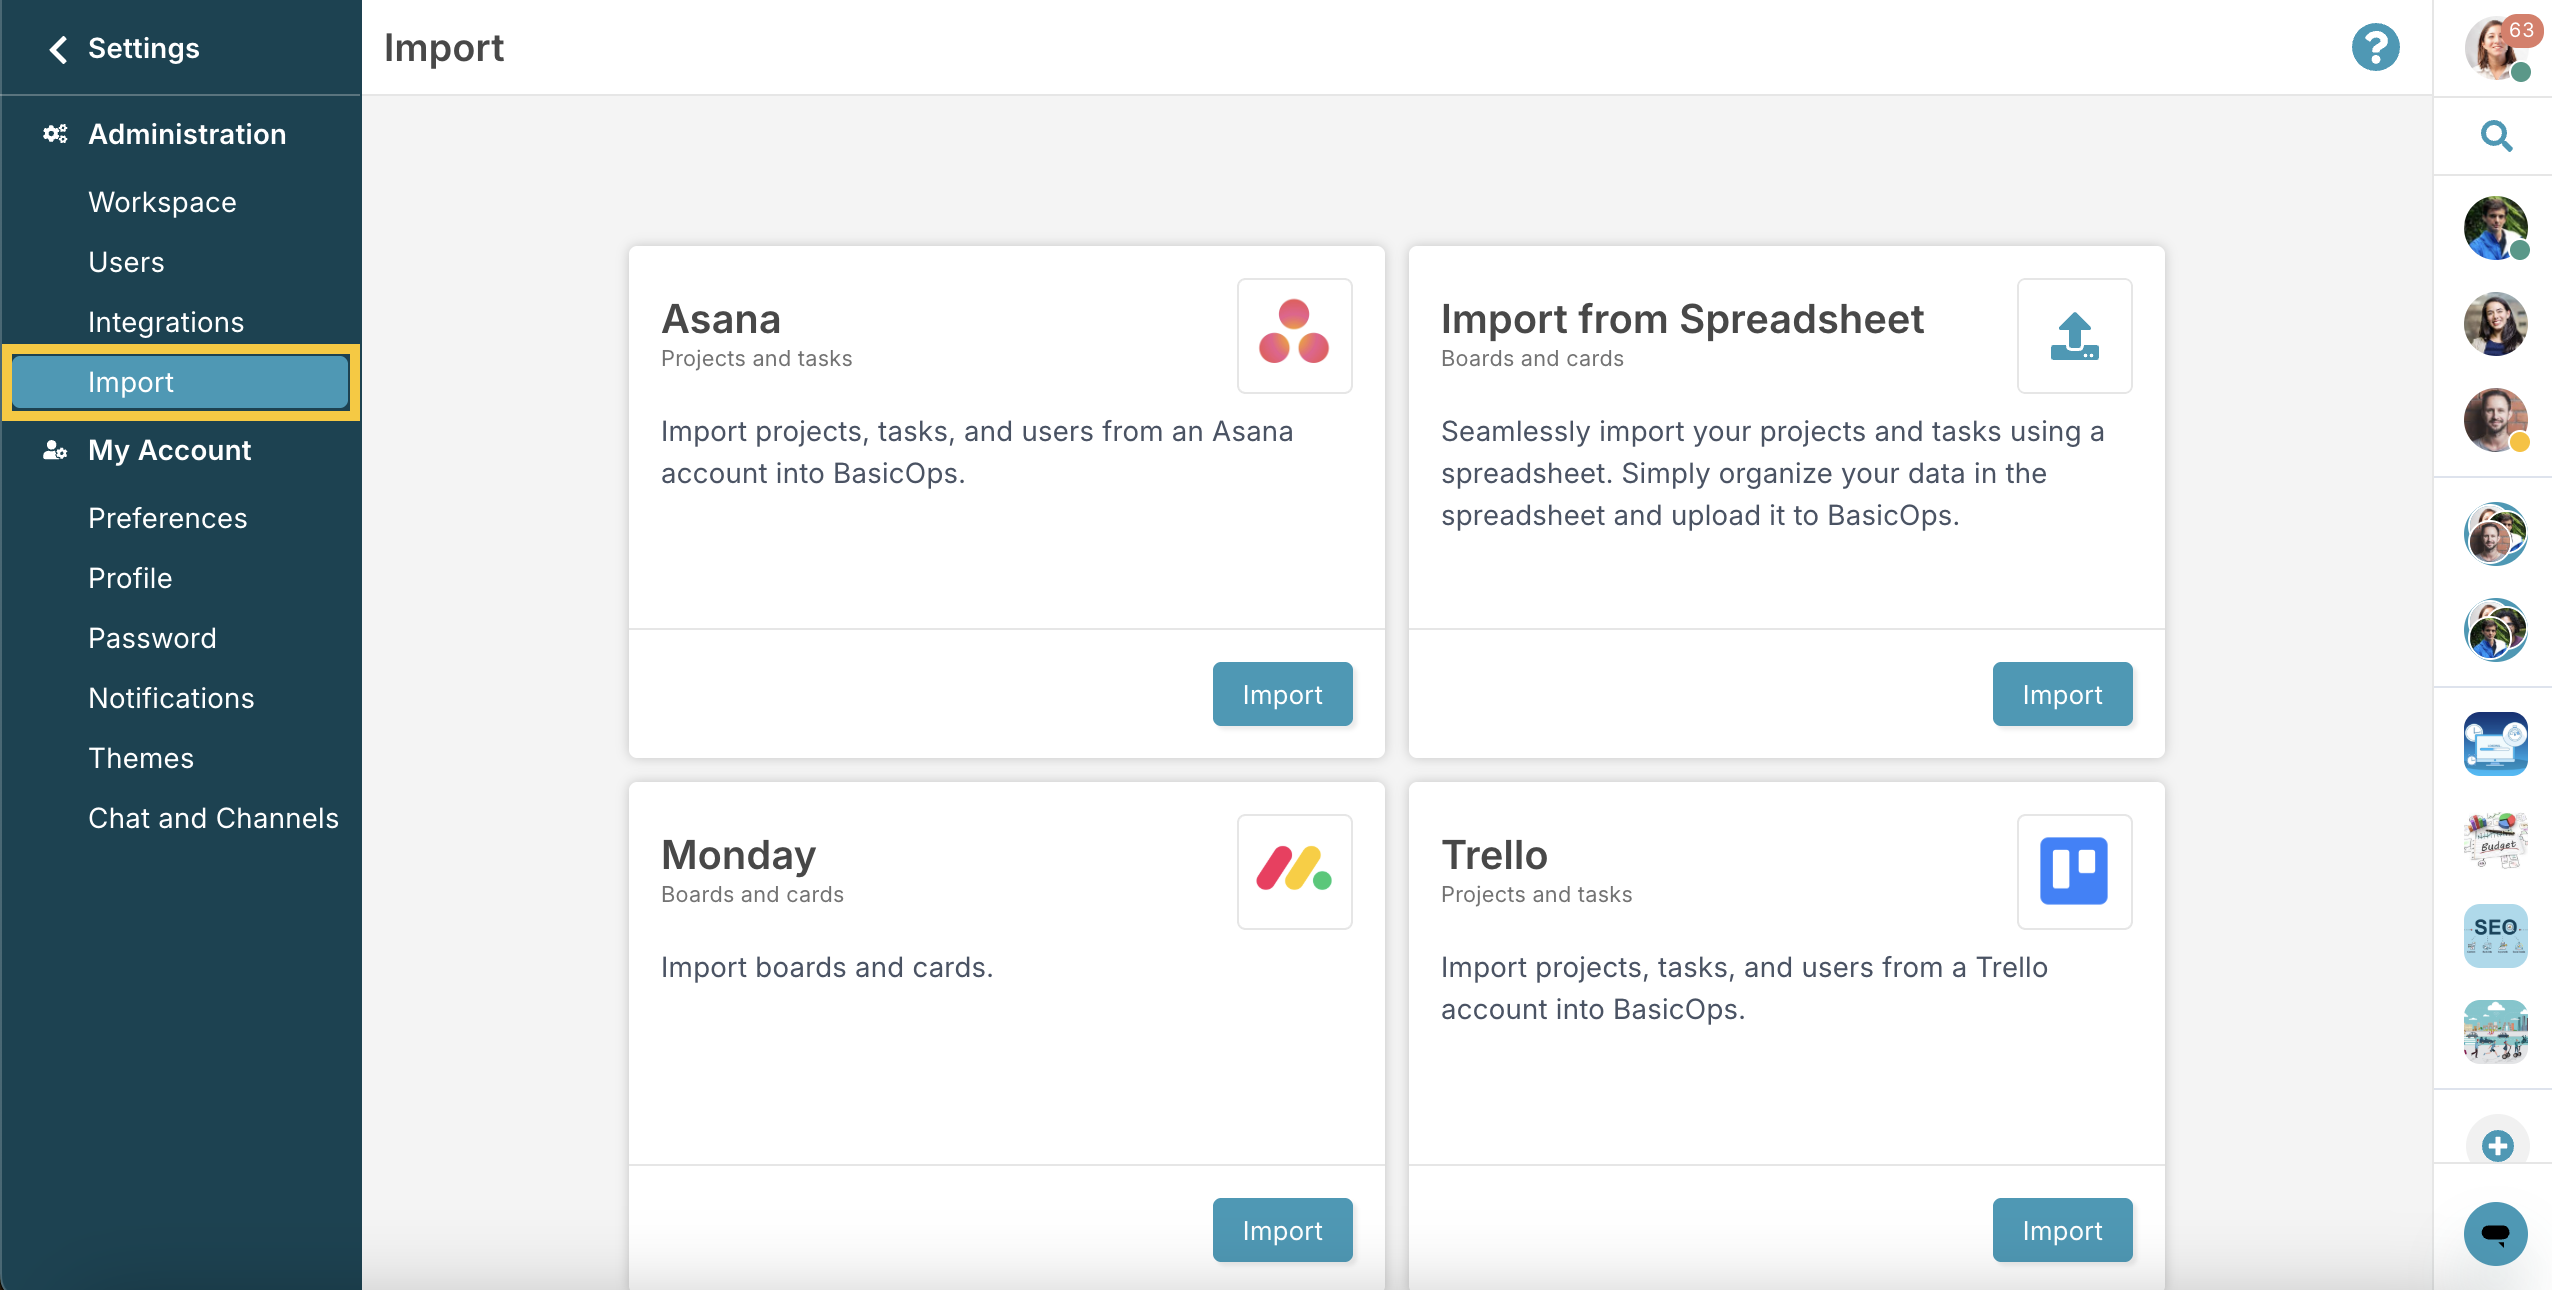This screenshot has width=2552, height=1290.
Task: Open the help question mark icon
Action: (x=2375, y=47)
